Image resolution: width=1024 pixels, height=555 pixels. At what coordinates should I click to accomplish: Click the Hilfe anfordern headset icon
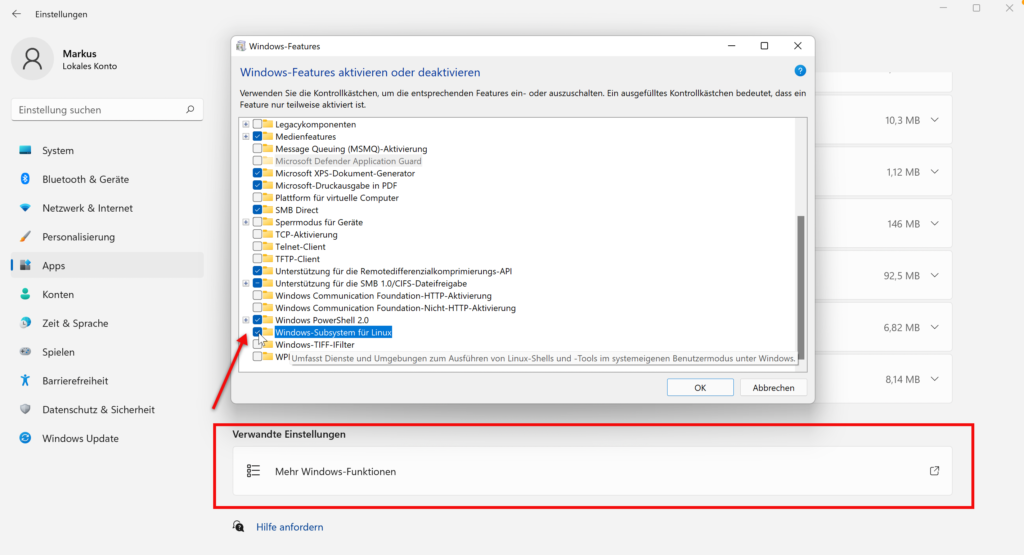[x=239, y=526]
